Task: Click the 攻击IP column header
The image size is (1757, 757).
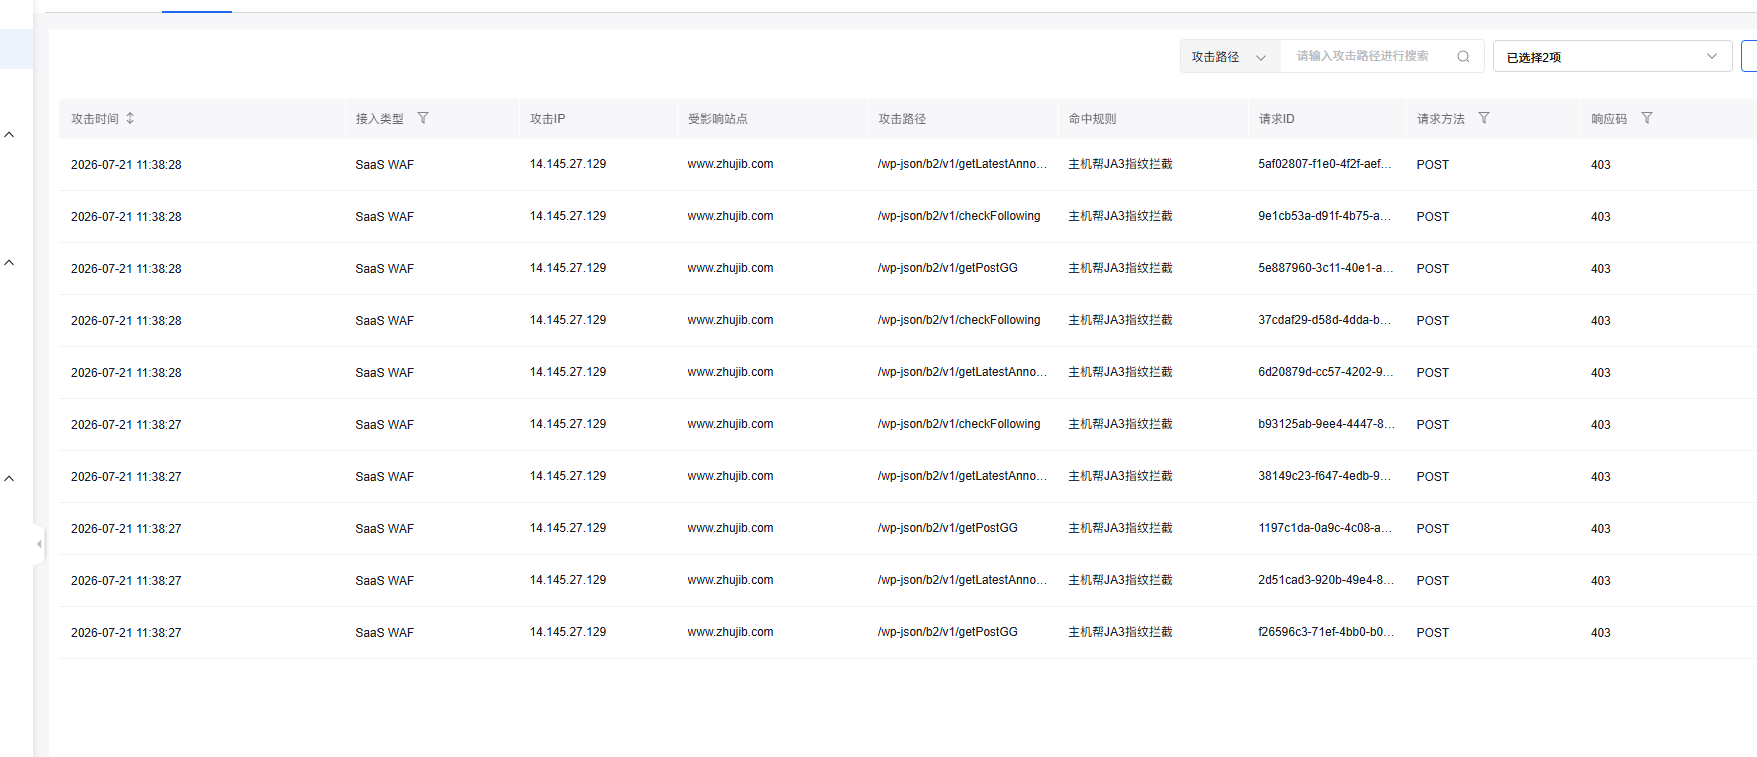Action: click(547, 119)
